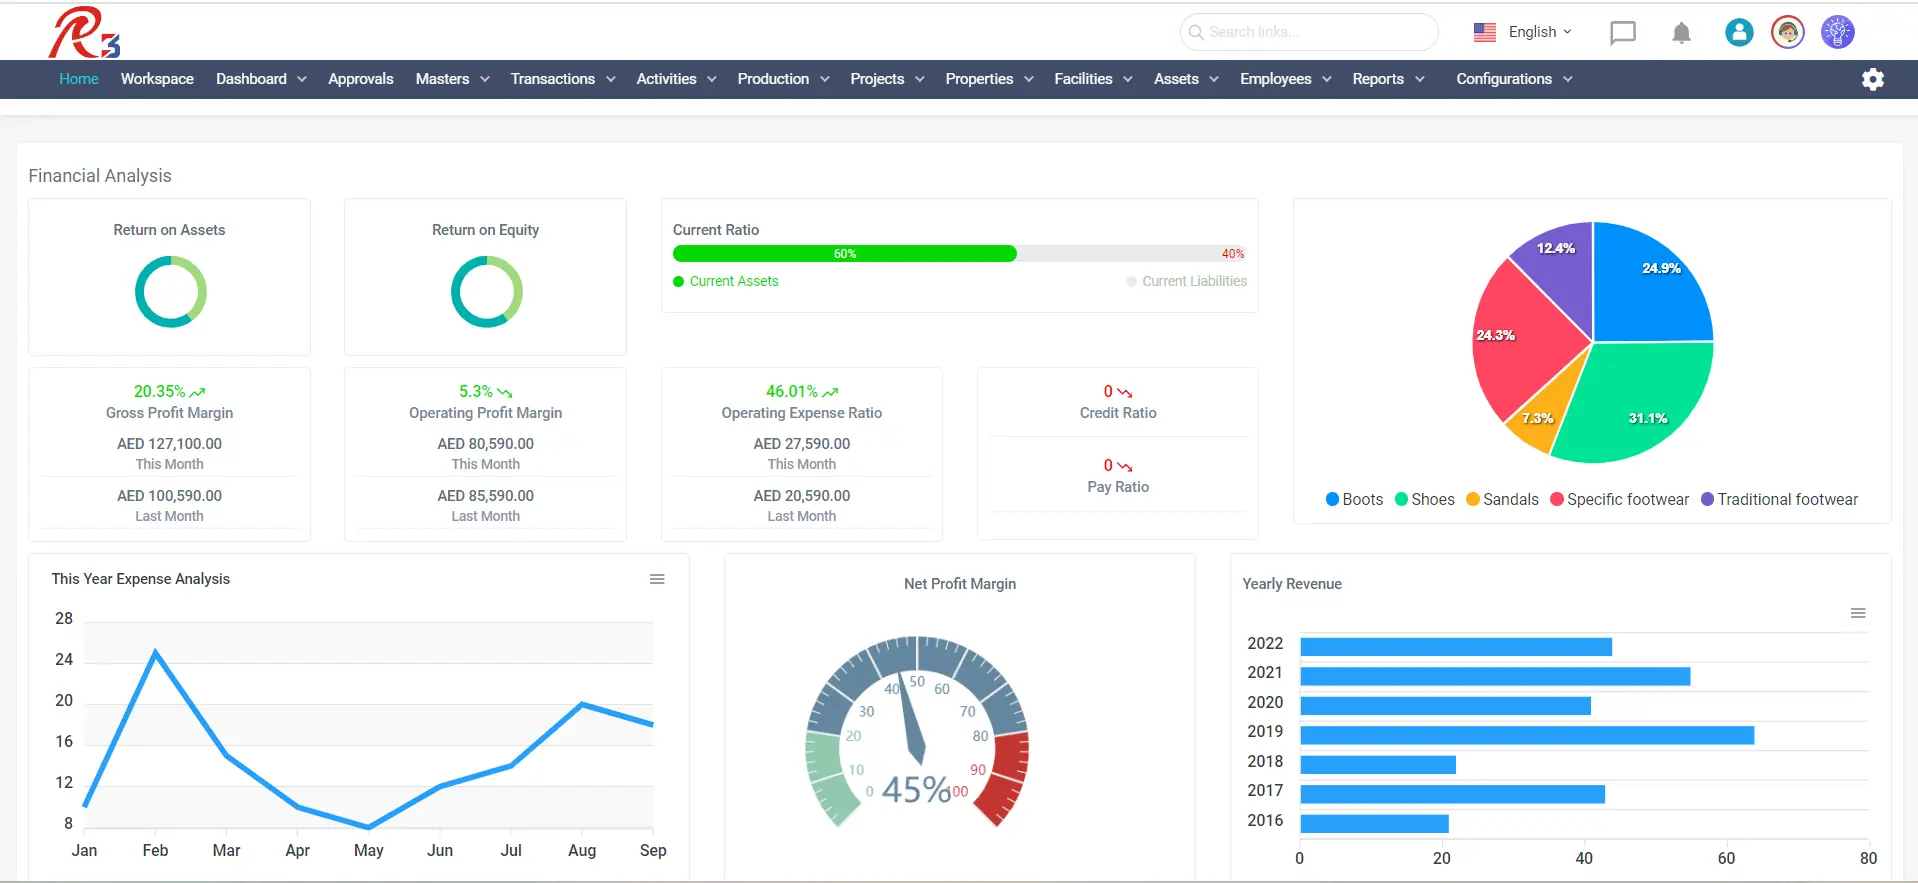1918x883 pixels.
Task: Expand the Properties menu
Action: pos(989,79)
